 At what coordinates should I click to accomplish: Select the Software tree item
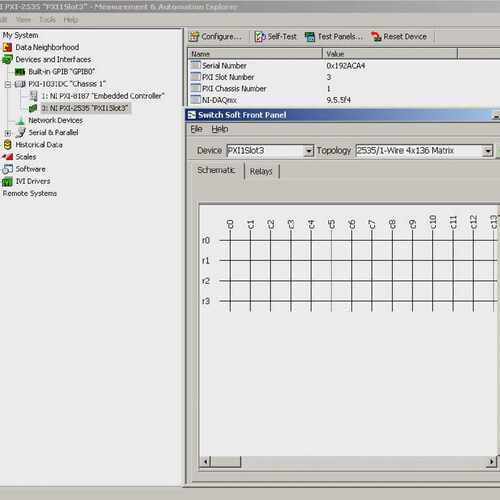(x=24, y=169)
